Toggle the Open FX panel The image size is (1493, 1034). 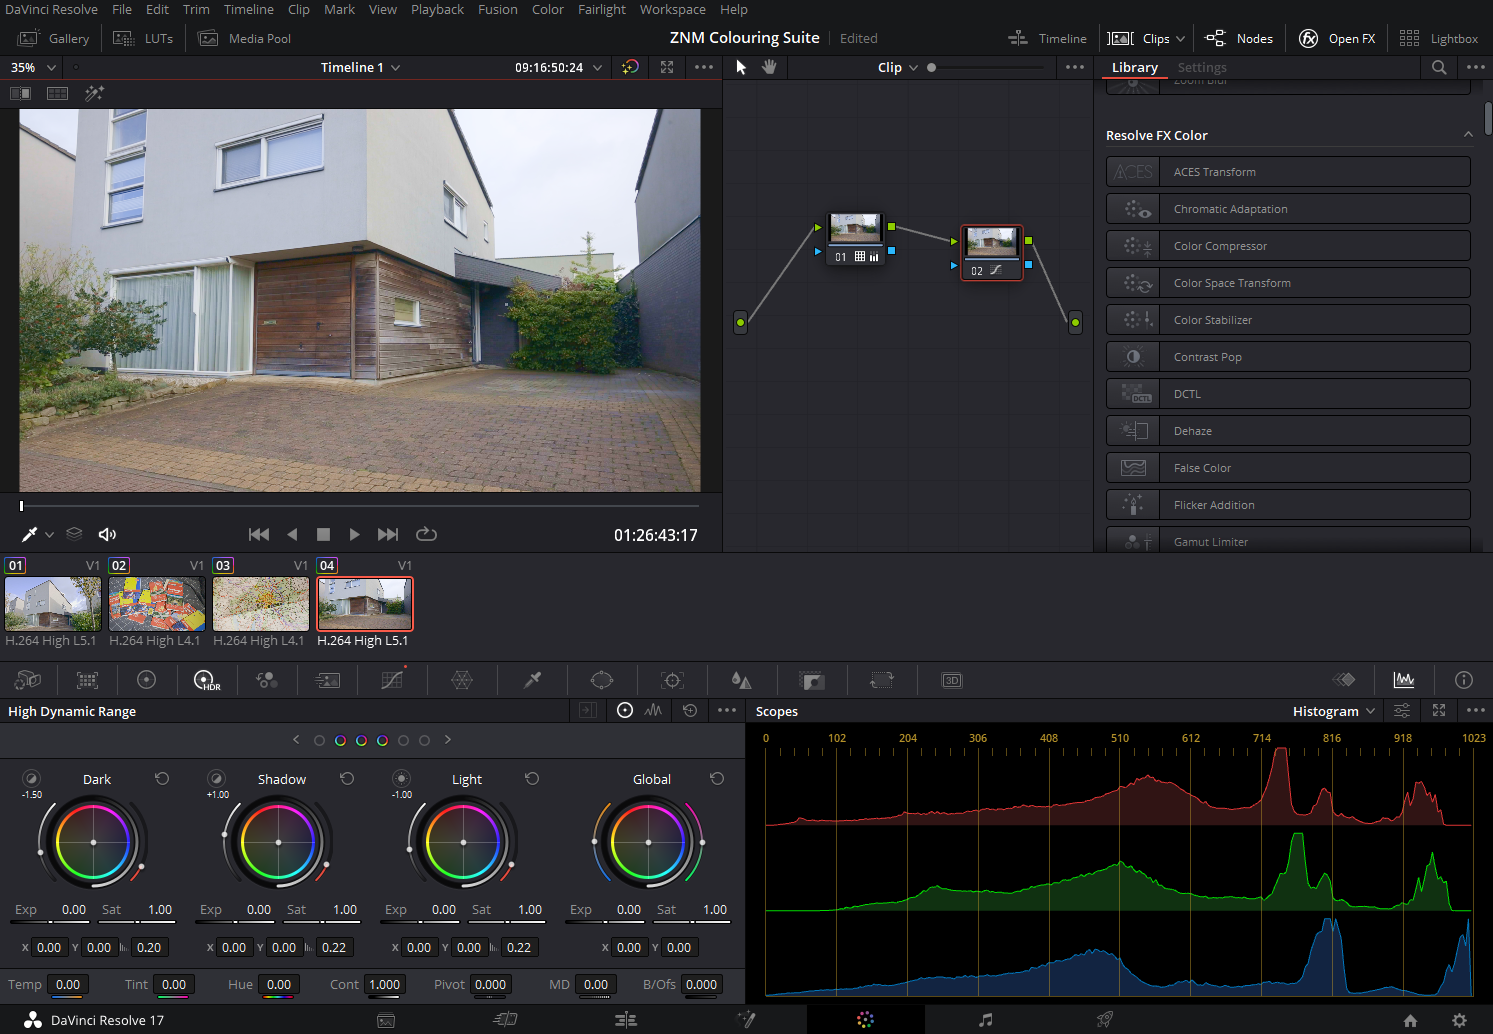pyautogui.click(x=1337, y=38)
